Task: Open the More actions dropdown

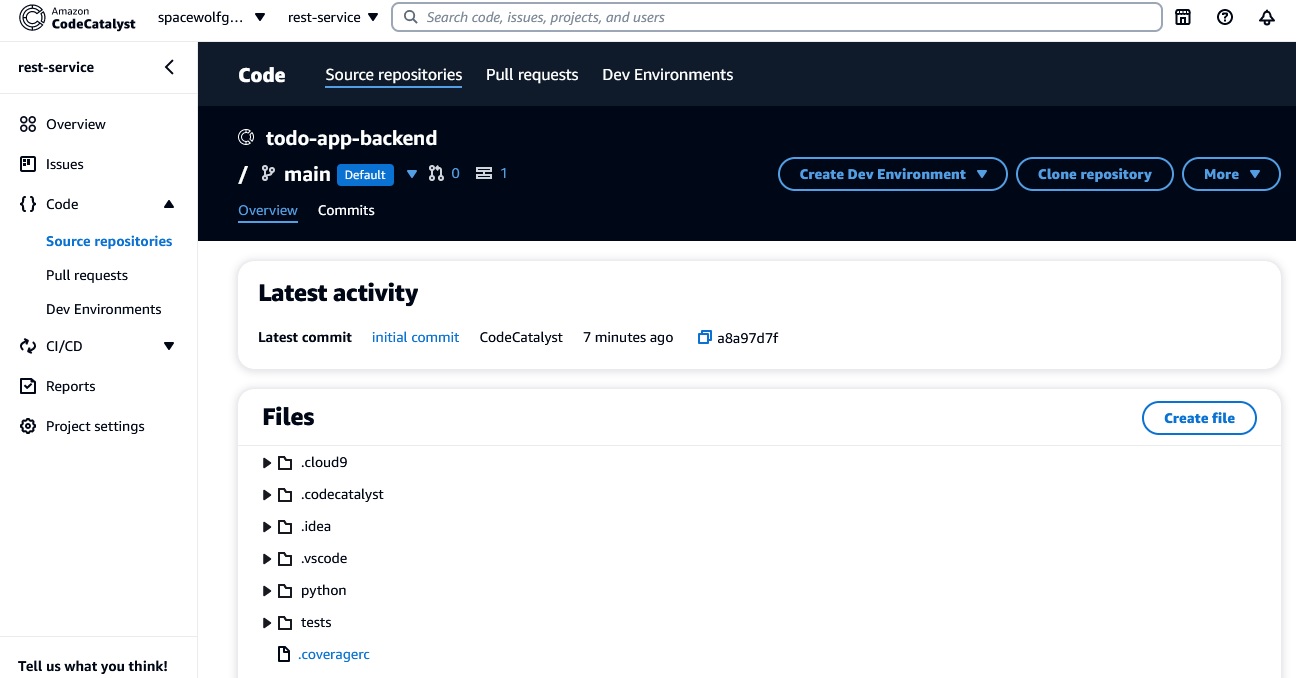Action: point(1231,174)
